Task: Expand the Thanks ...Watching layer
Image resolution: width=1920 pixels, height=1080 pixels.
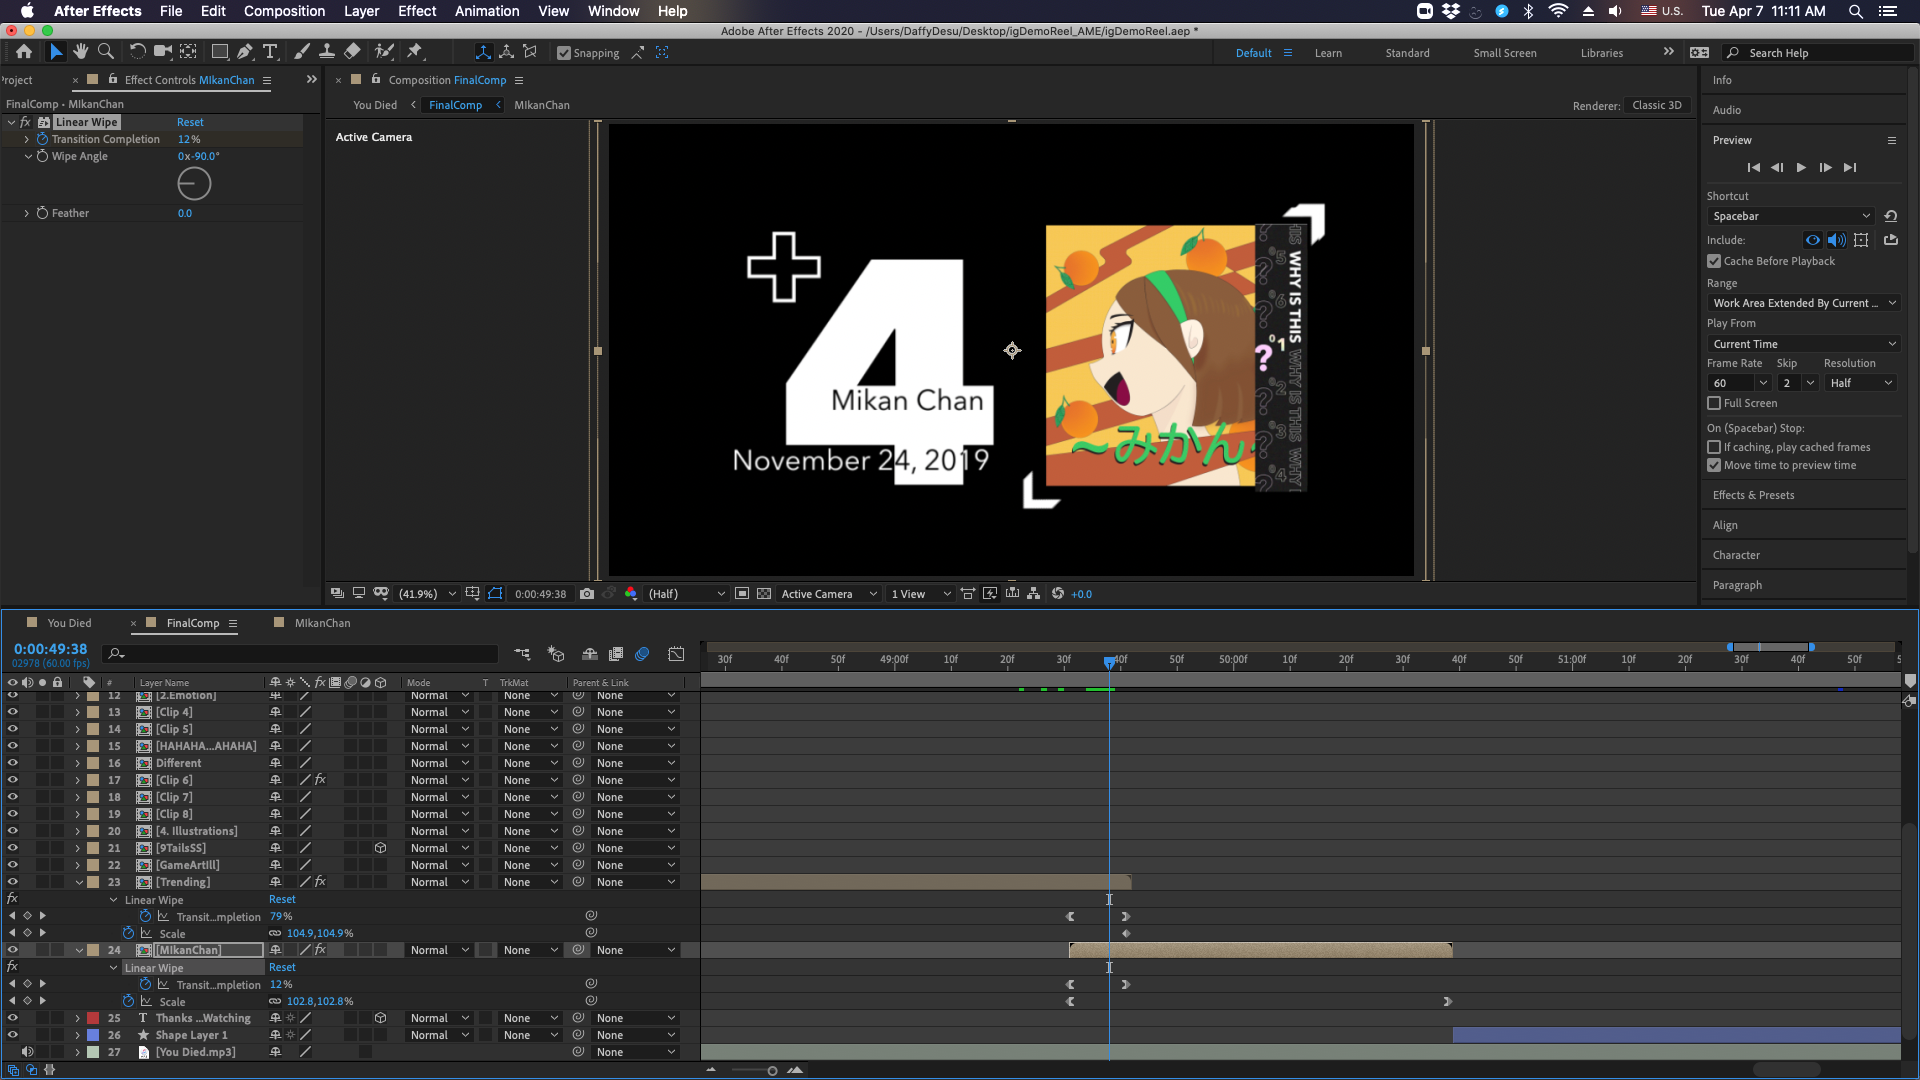Action: tap(78, 1018)
